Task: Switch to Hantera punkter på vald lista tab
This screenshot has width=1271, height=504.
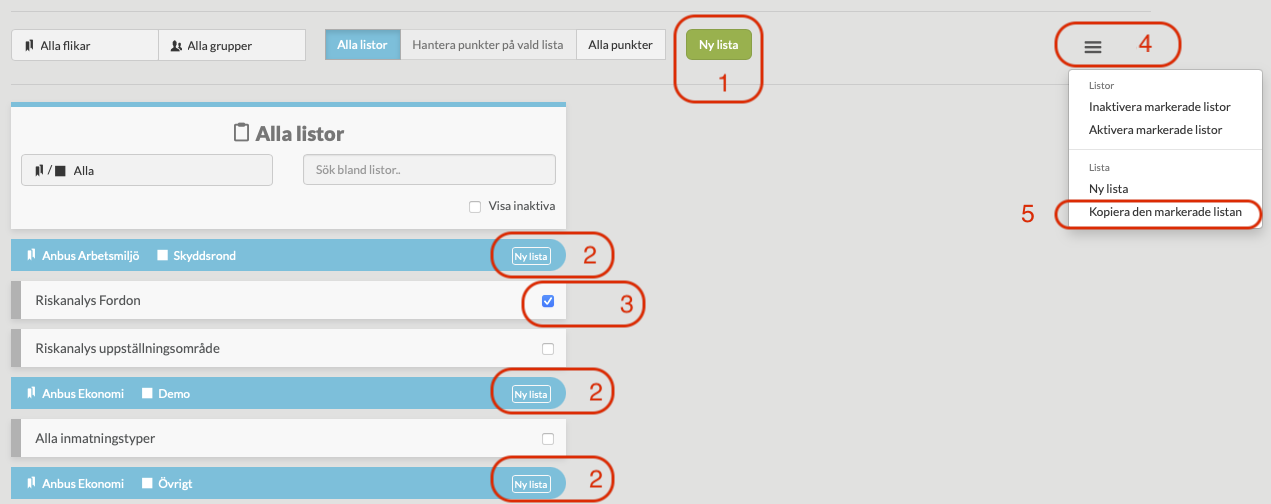Action: click(488, 45)
